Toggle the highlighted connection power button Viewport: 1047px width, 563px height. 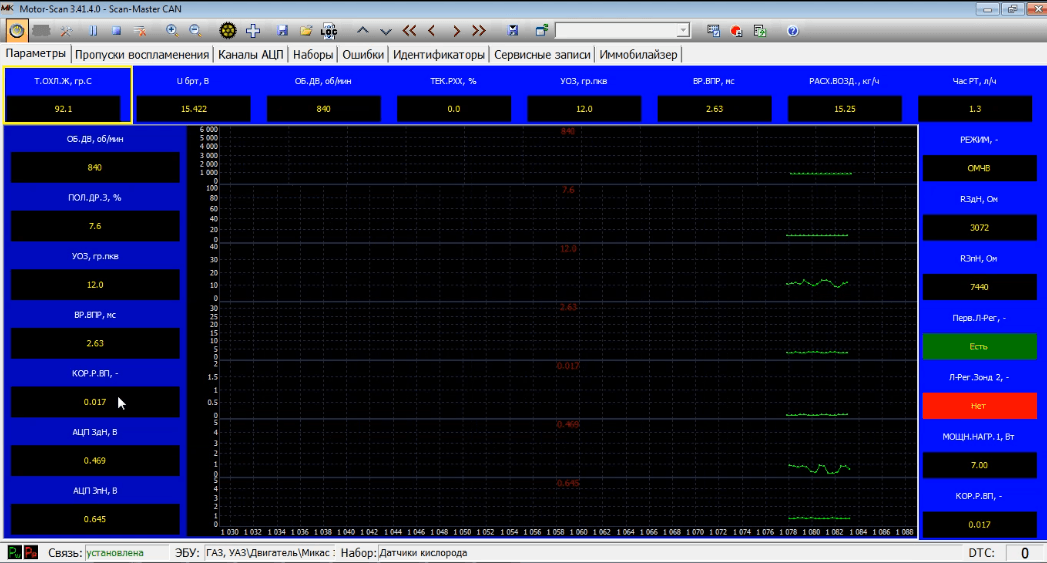[x=17, y=31]
